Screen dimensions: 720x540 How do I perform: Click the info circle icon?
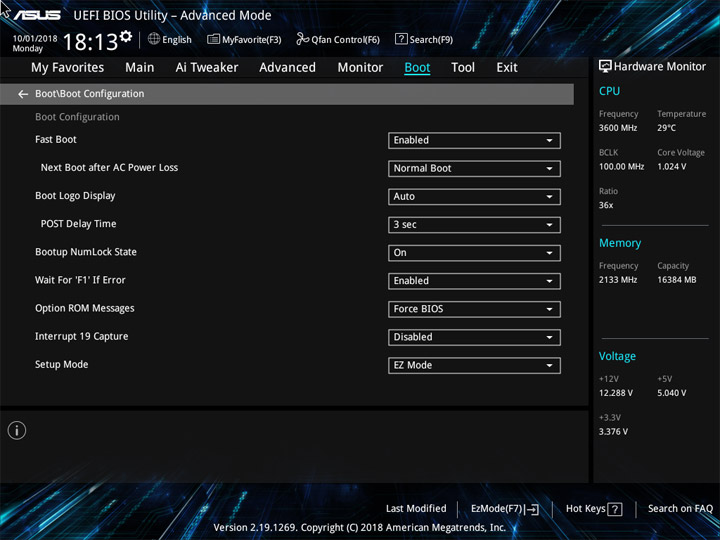click(17, 430)
